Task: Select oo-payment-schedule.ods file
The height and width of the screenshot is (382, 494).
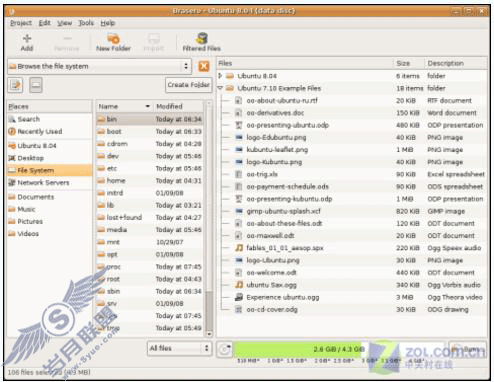Action: click(x=287, y=186)
